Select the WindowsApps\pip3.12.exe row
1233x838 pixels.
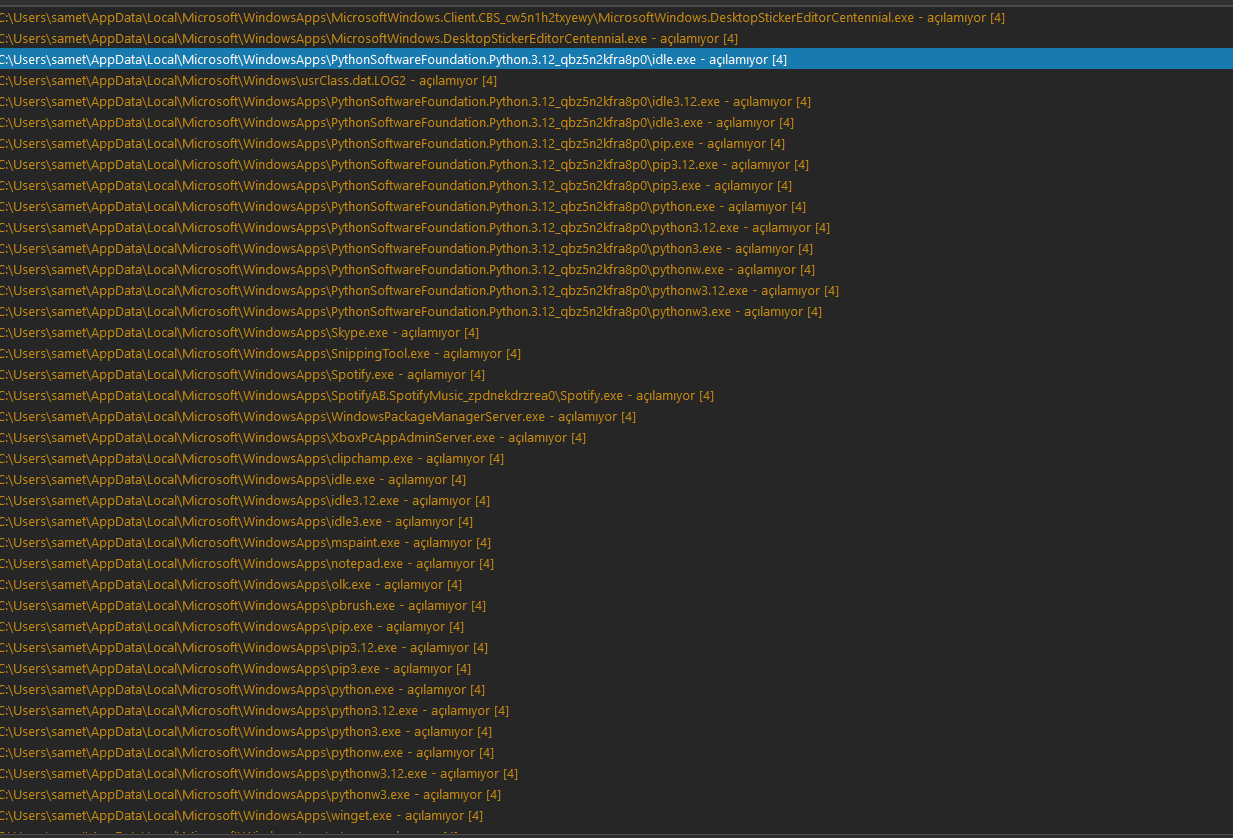[616, 647]
